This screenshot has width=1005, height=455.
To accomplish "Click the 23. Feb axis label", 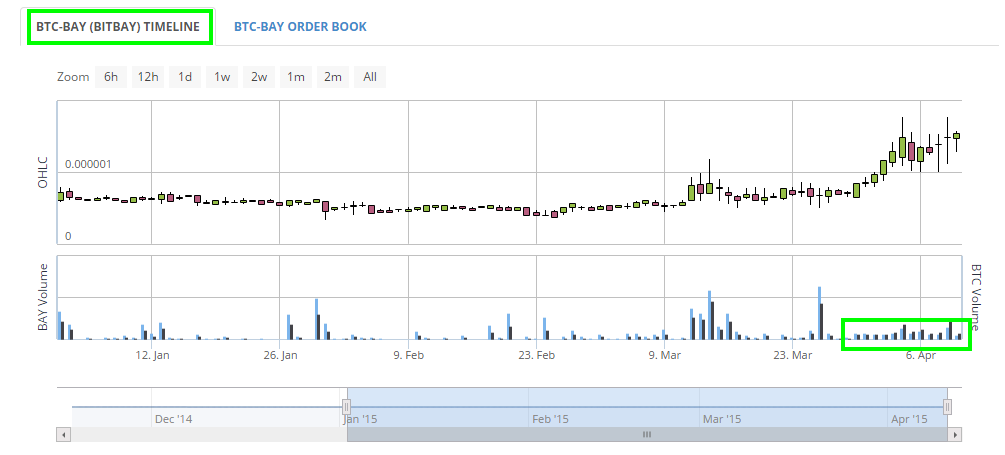I will (536, 355).
